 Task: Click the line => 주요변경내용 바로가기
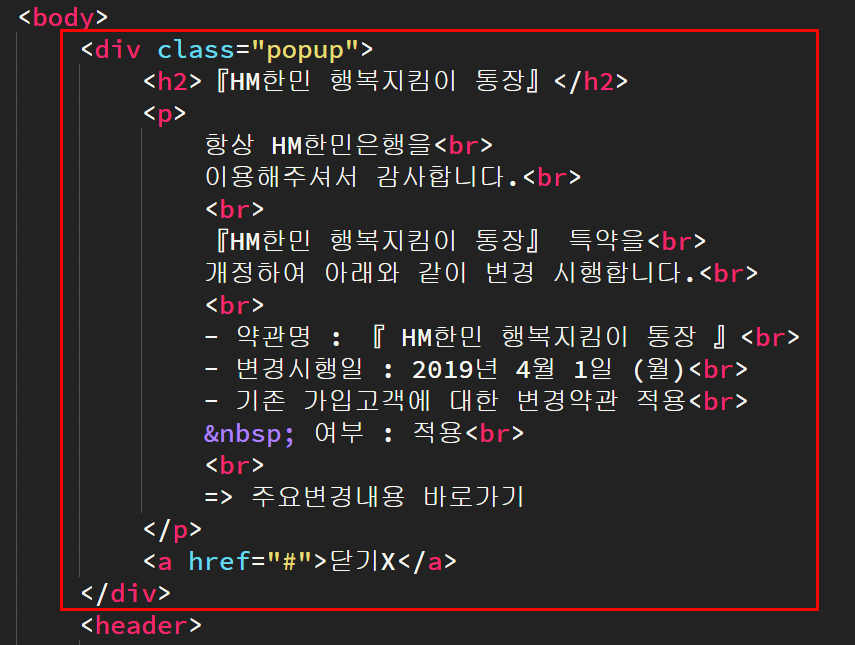point(364,497)
